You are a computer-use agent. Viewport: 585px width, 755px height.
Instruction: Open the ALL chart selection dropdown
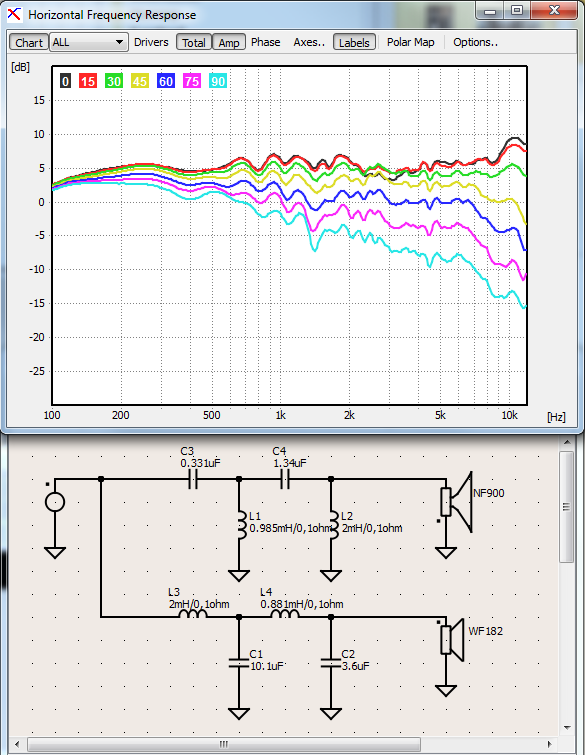point(89,42)
